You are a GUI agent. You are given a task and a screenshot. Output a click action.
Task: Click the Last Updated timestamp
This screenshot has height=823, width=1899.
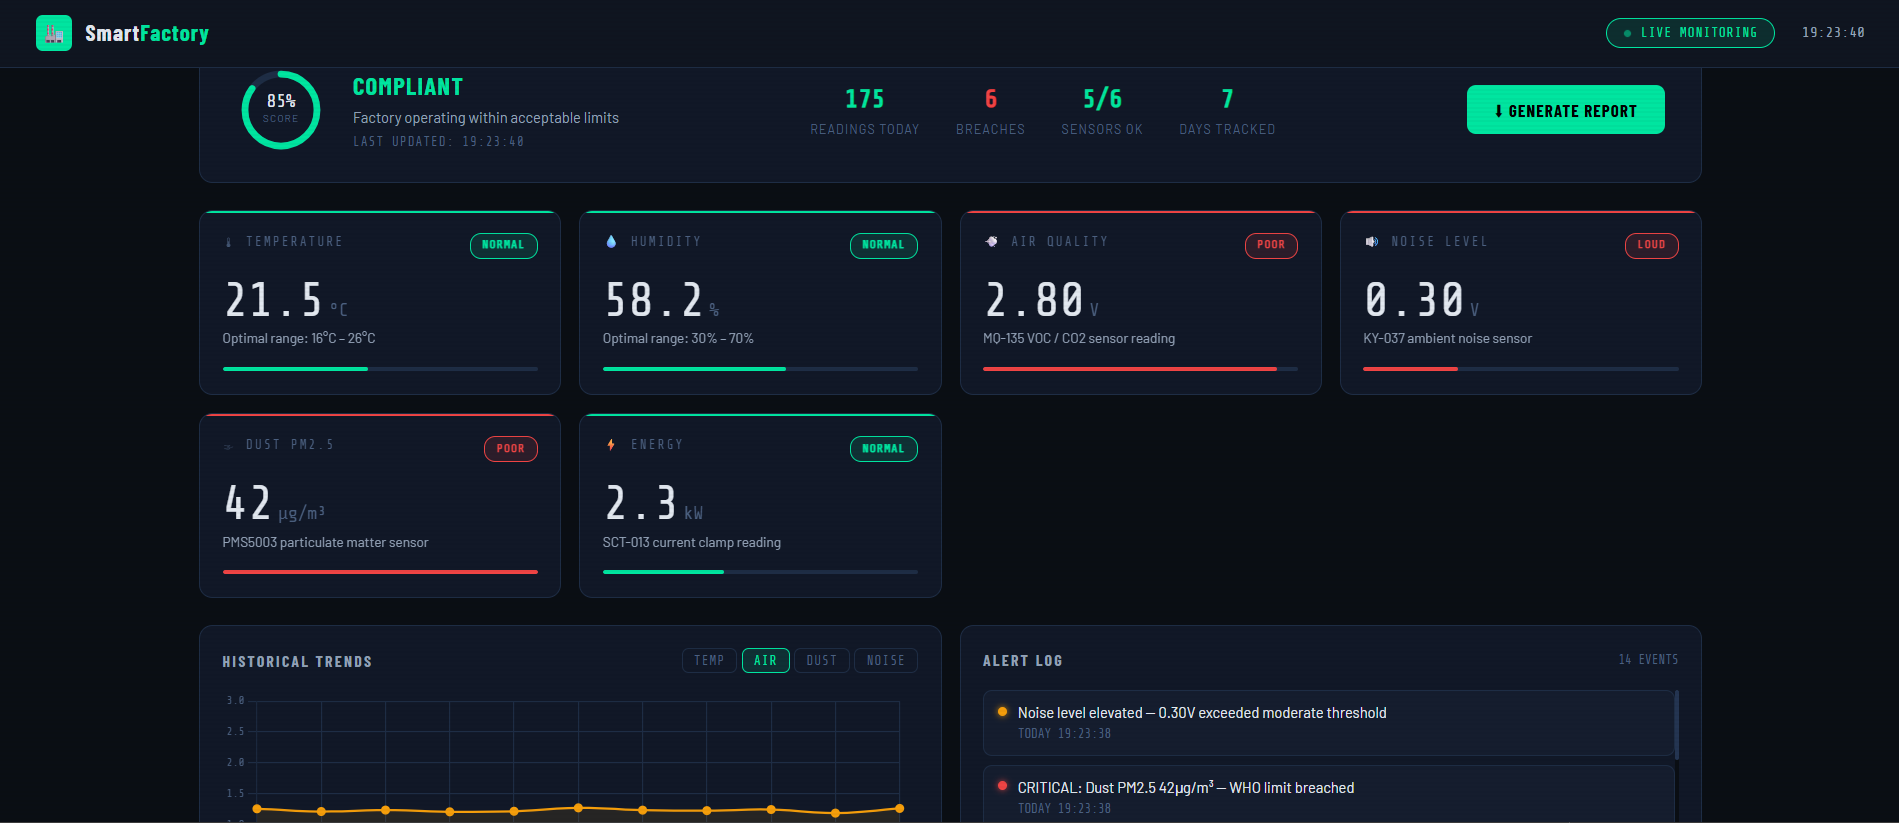[x=438, y=142]
